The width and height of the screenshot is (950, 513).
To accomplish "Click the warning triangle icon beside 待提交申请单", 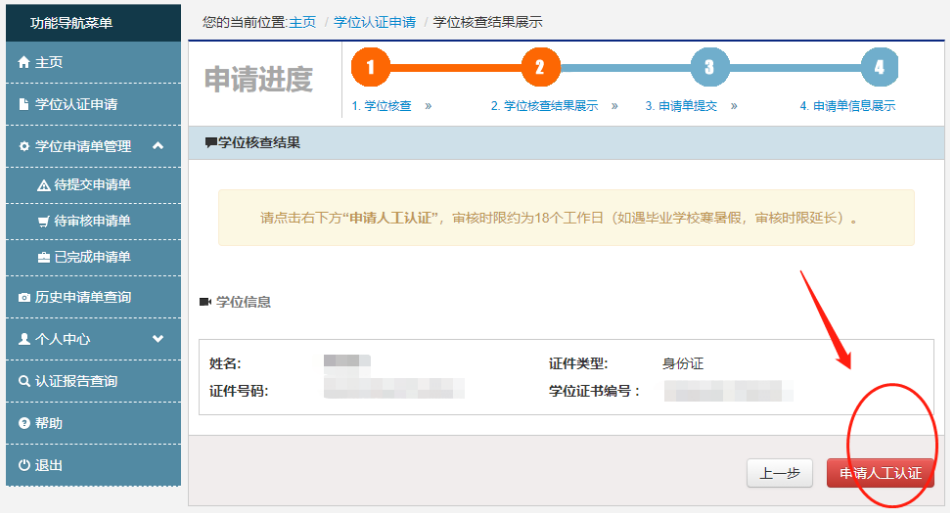I will pos(43,185).
